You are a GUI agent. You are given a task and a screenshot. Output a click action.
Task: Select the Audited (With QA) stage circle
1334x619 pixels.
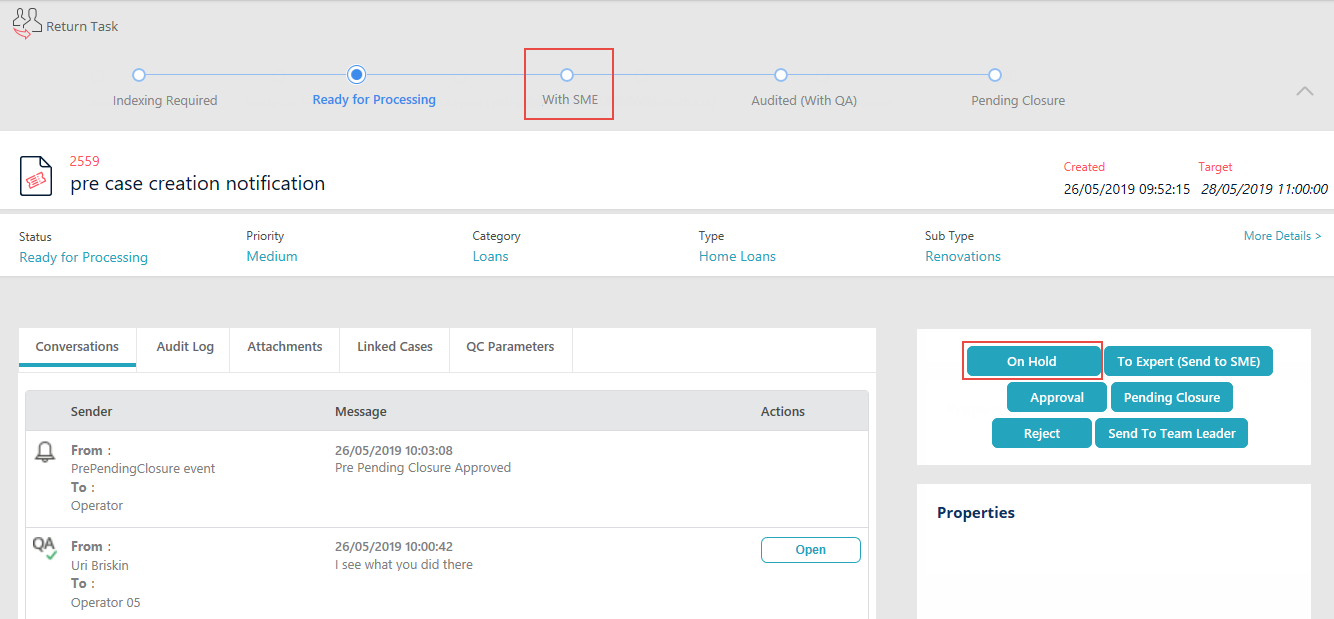point(781,75)
